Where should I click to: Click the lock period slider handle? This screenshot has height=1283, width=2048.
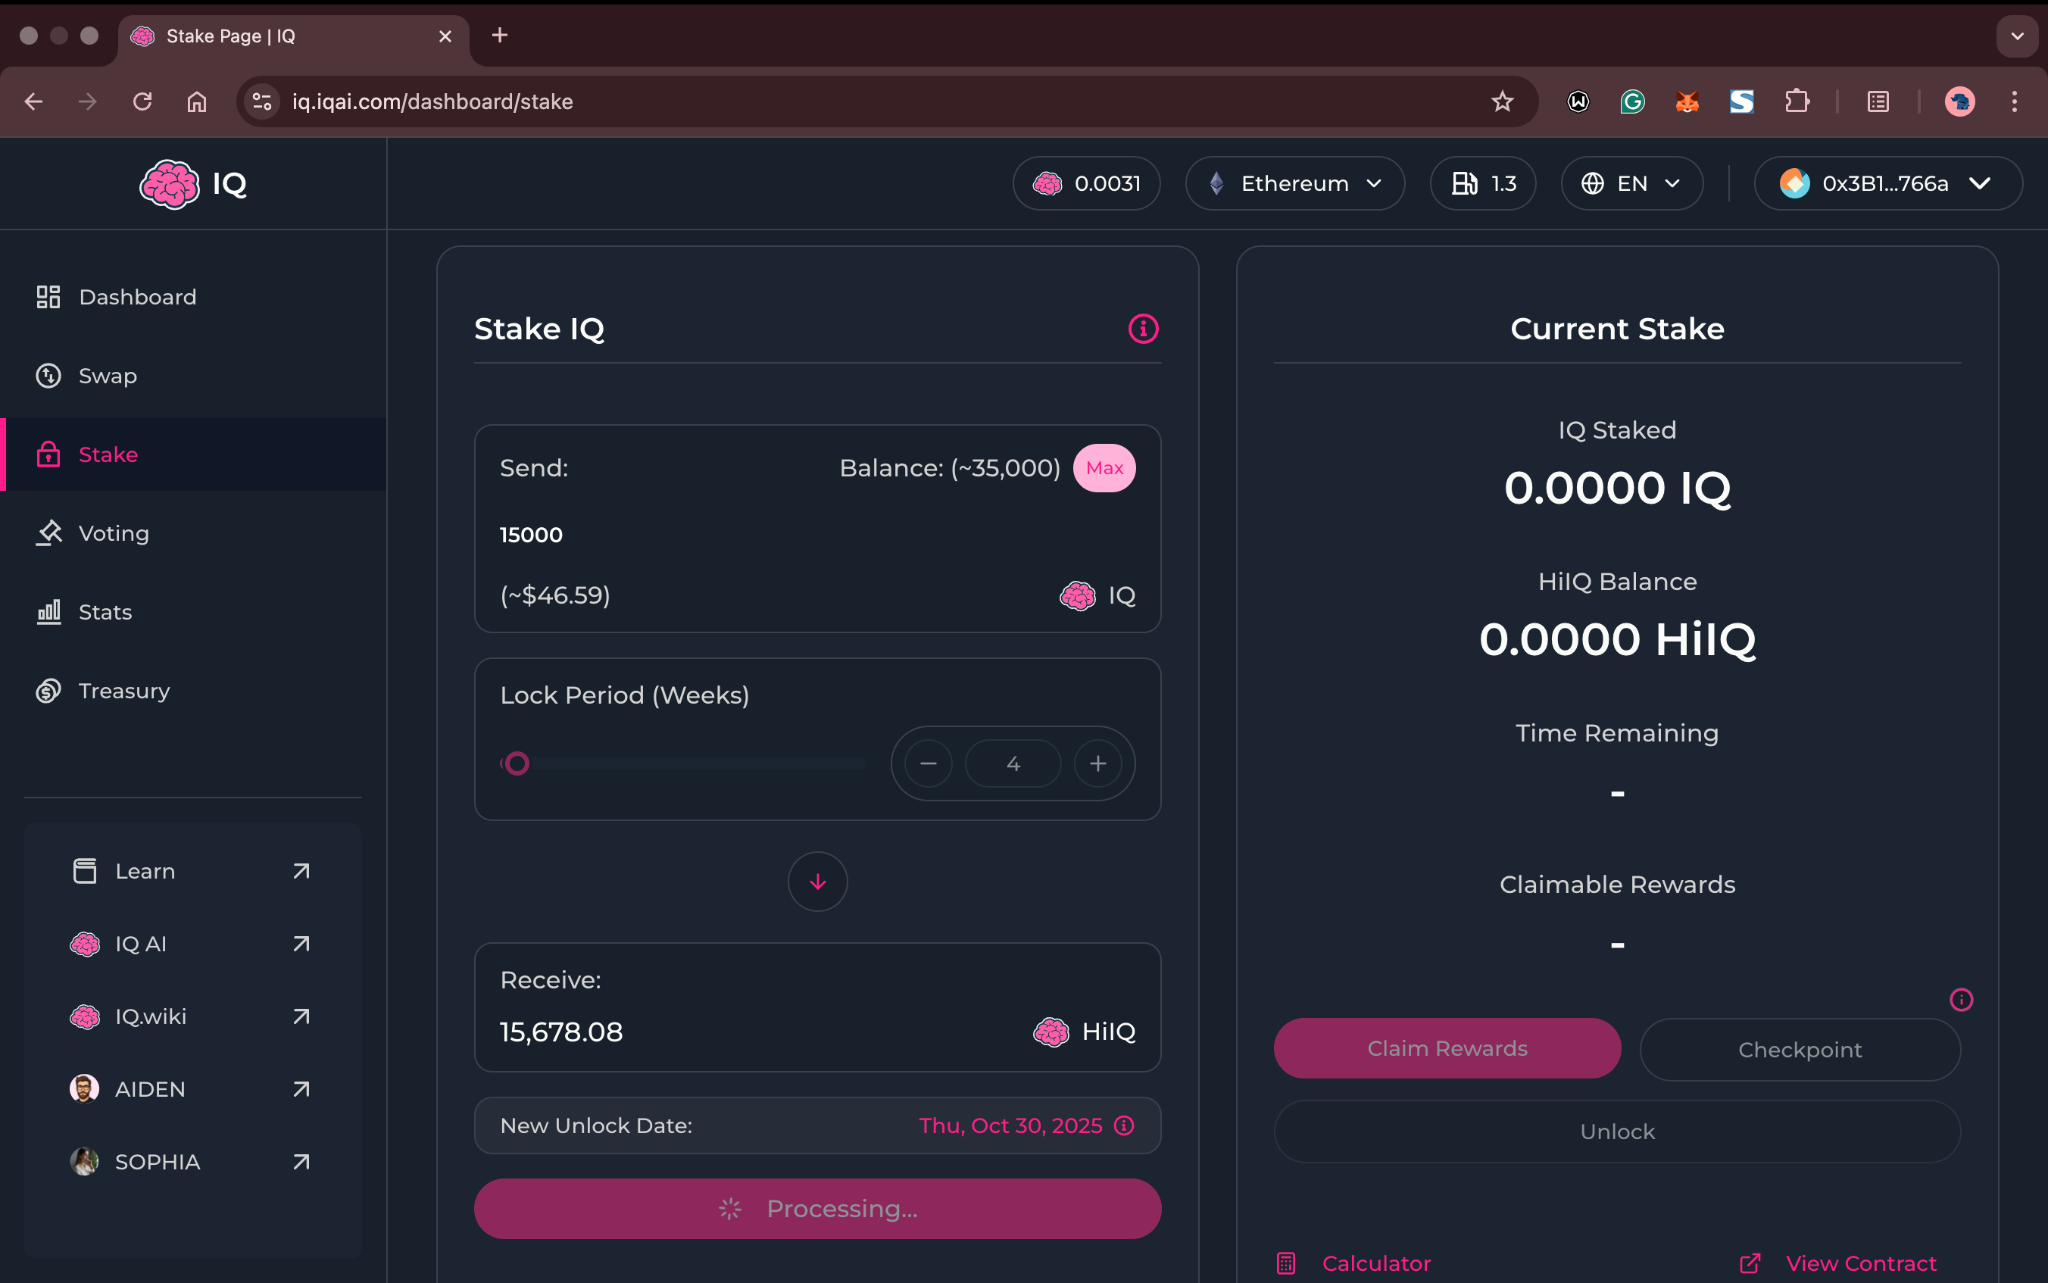(517, 764)
